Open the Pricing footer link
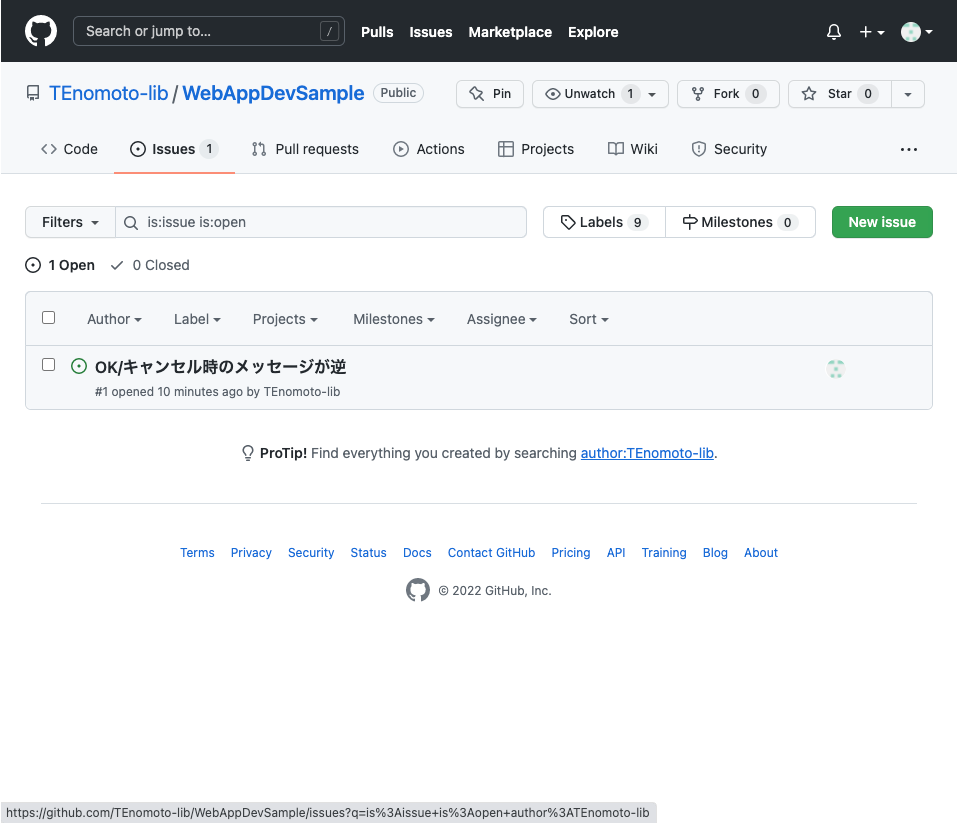The width and height of the screenshot is (957, 824). coord(571,552)
